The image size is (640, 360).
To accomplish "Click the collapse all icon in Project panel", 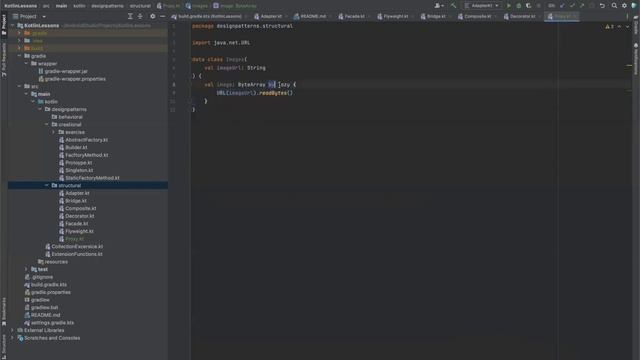I will (x=140, y=16).
